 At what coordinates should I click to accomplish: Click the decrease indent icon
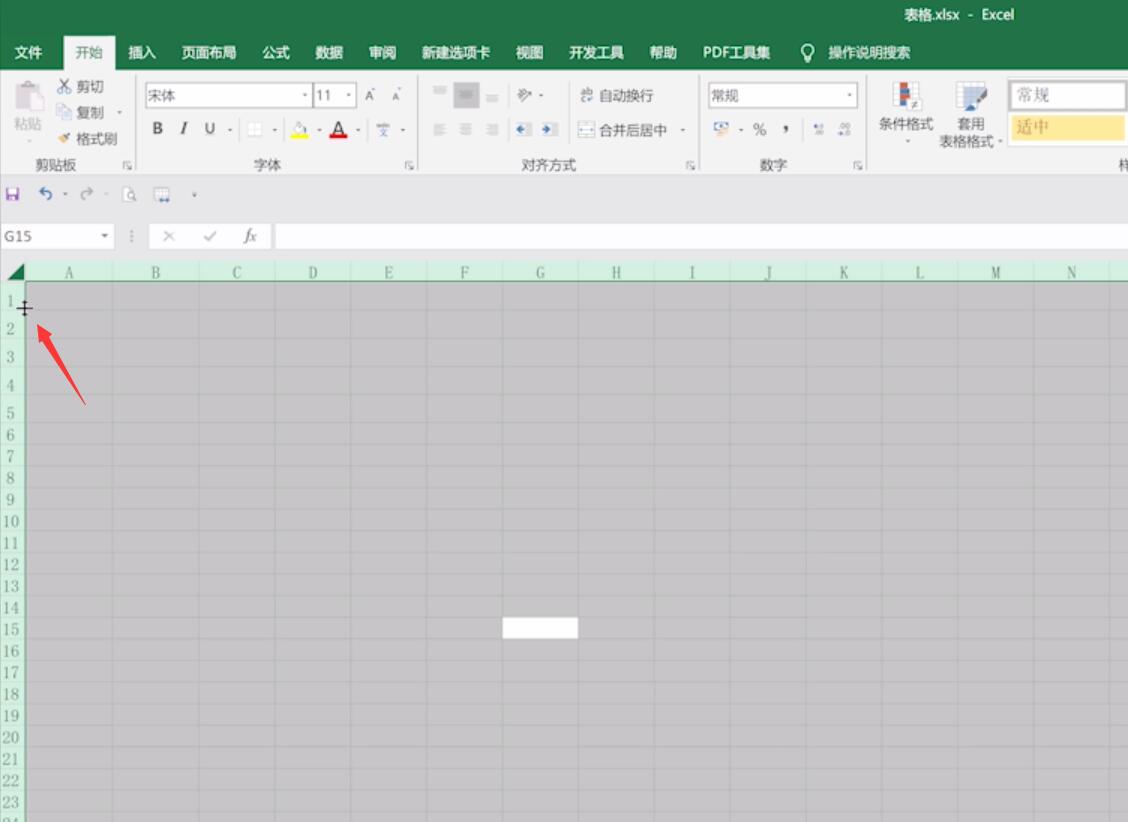524,129
